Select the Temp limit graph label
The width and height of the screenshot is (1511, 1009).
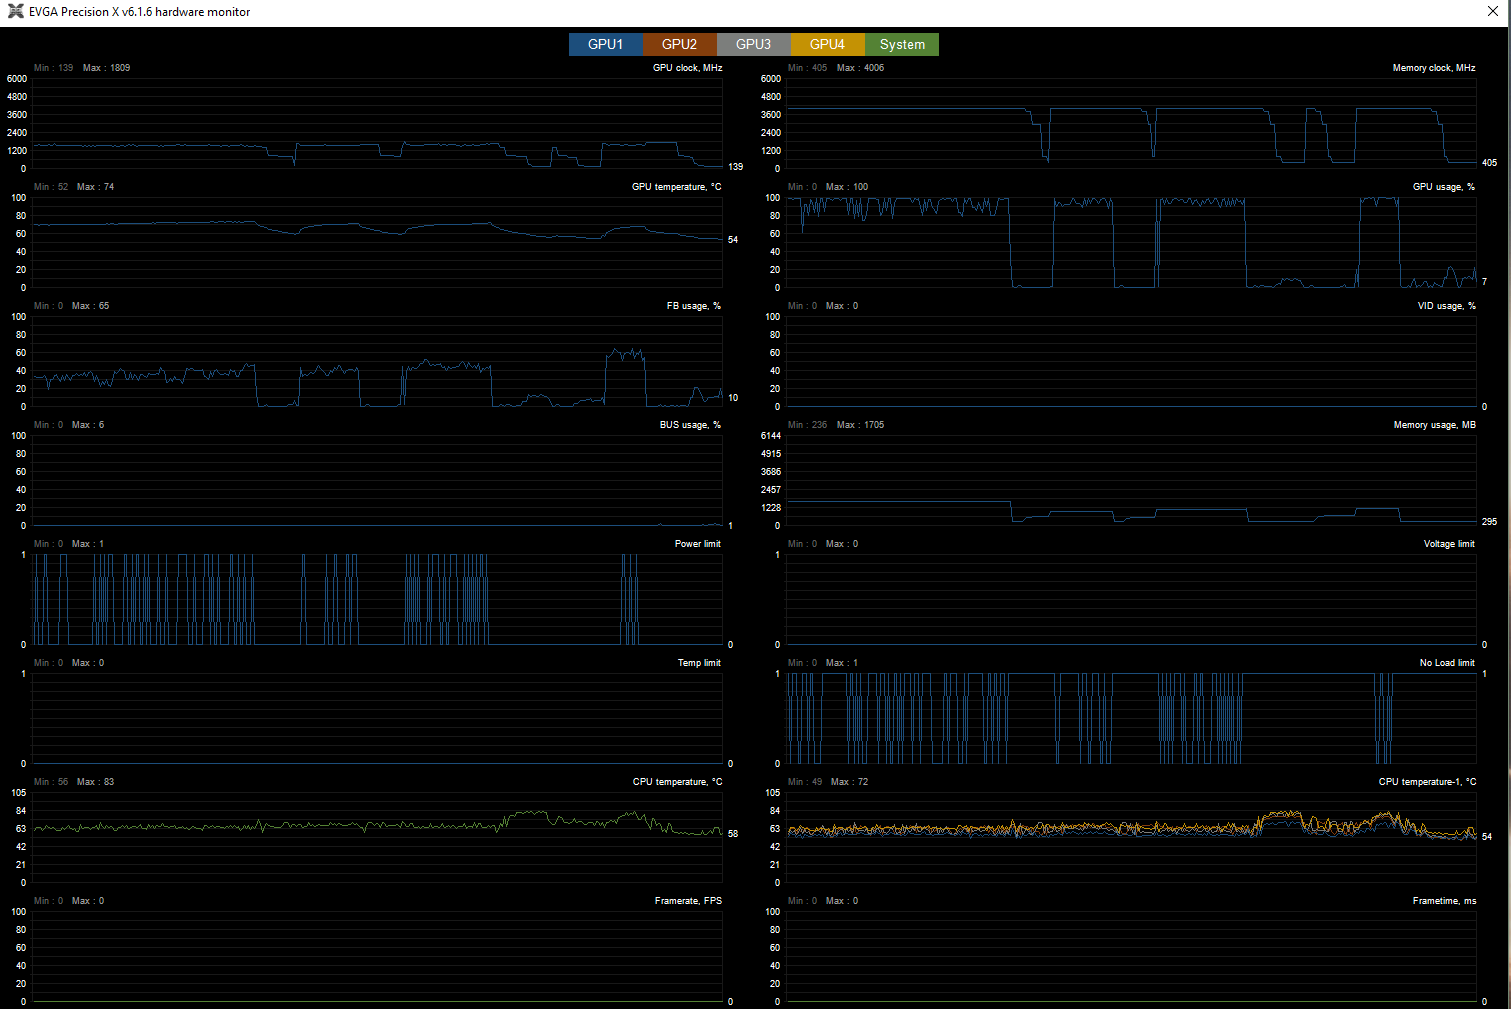[x=699, y=663]
